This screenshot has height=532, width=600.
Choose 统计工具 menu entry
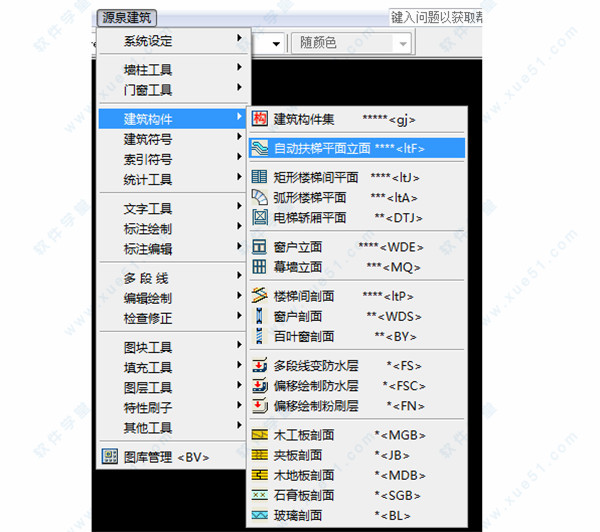click(x=172, y=179)
